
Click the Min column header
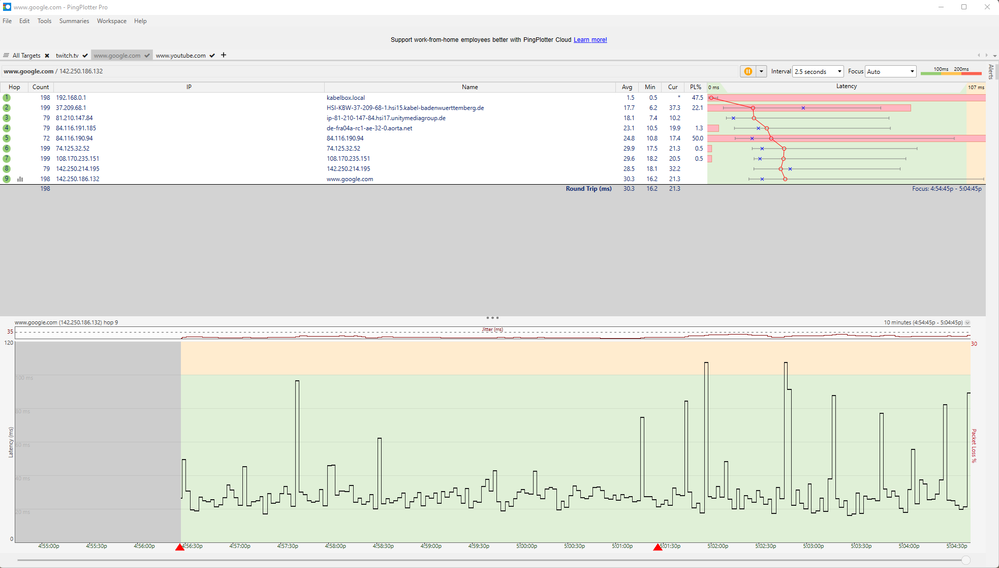point(650,87)
